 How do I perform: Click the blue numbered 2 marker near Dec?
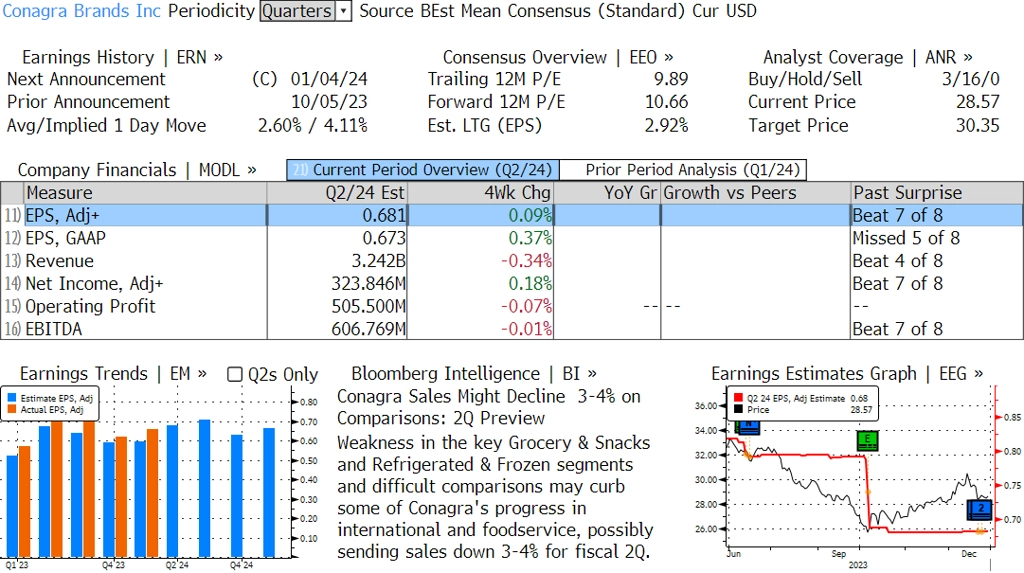(x=980, y=509)
